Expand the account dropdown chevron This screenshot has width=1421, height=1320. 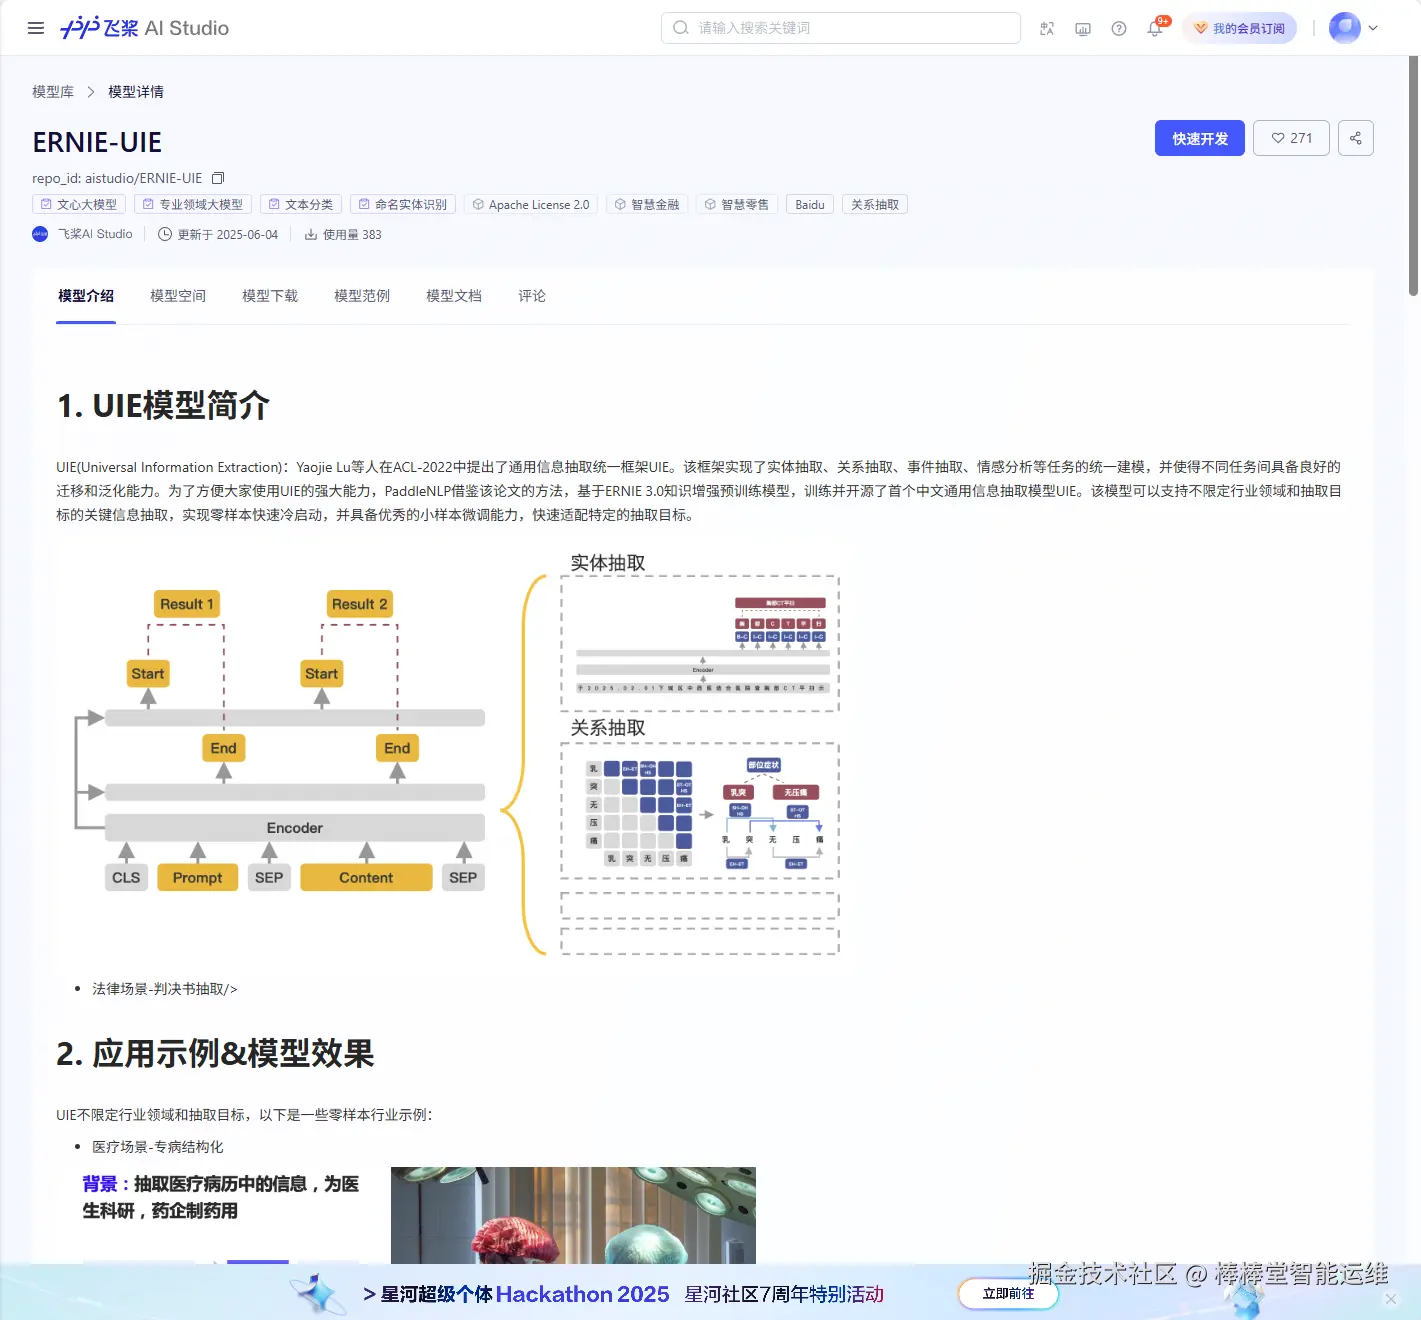coord(1373,28)
